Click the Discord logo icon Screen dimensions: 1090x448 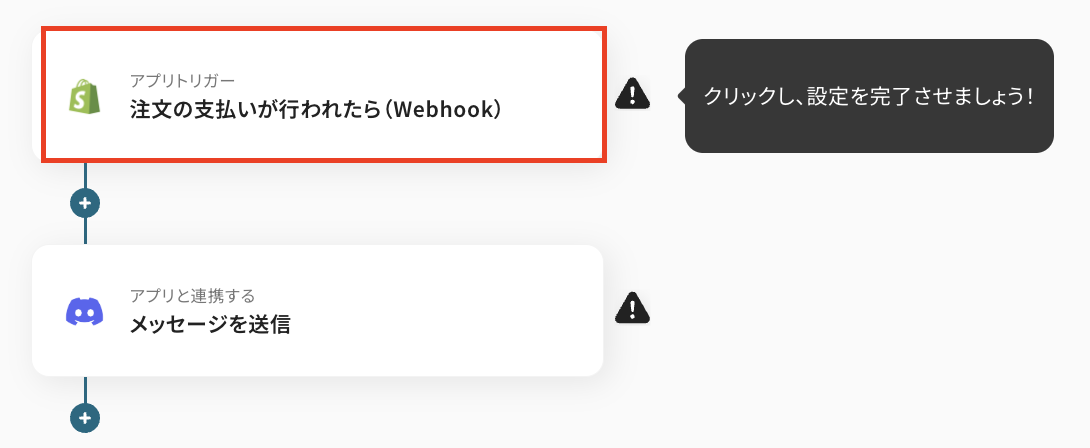85,311
